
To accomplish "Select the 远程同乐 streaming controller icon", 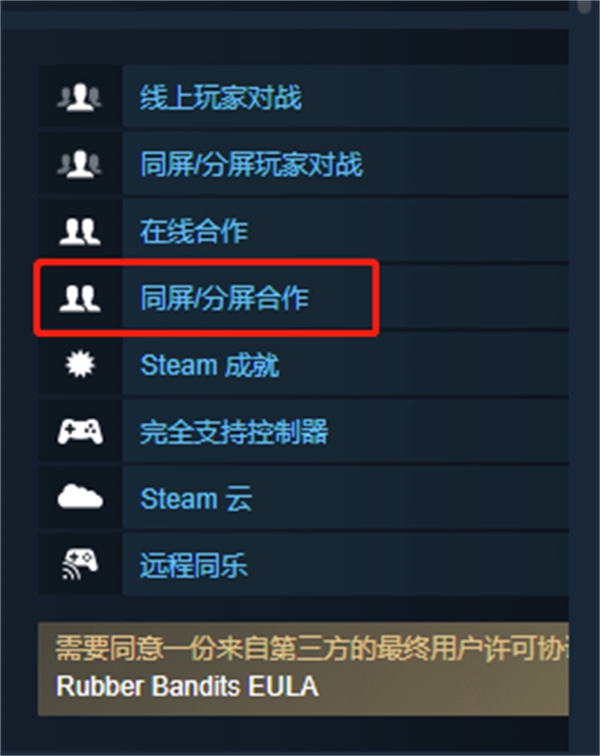I will coord(80,564).
